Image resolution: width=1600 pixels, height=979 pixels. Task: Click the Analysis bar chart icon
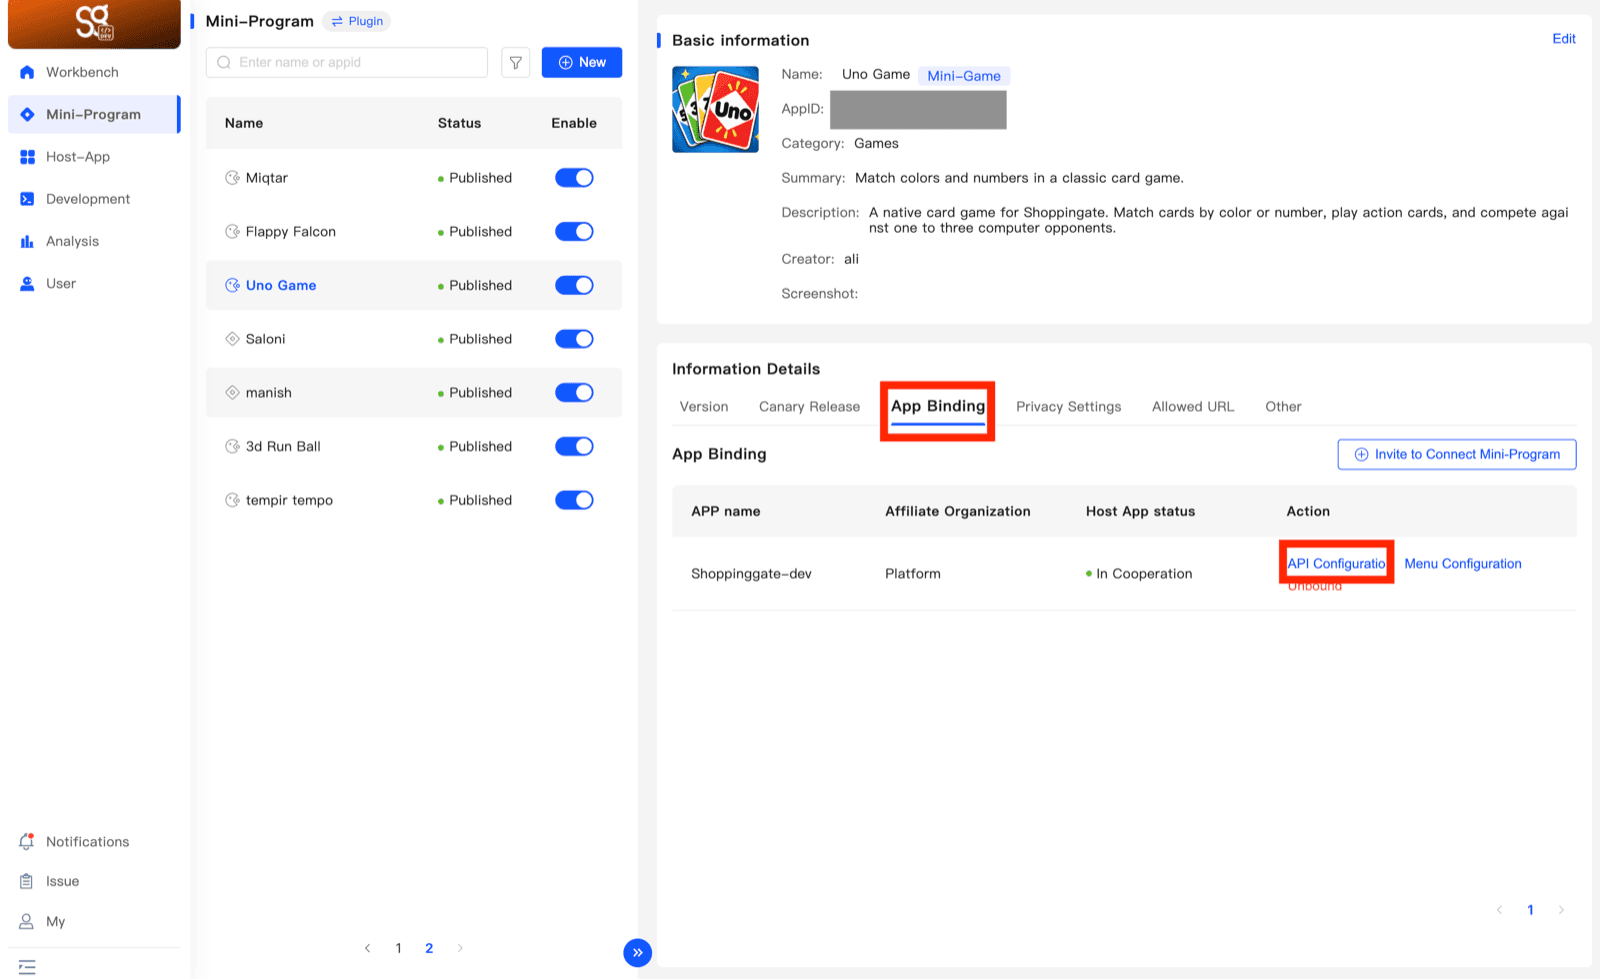(x=27, y=241)
